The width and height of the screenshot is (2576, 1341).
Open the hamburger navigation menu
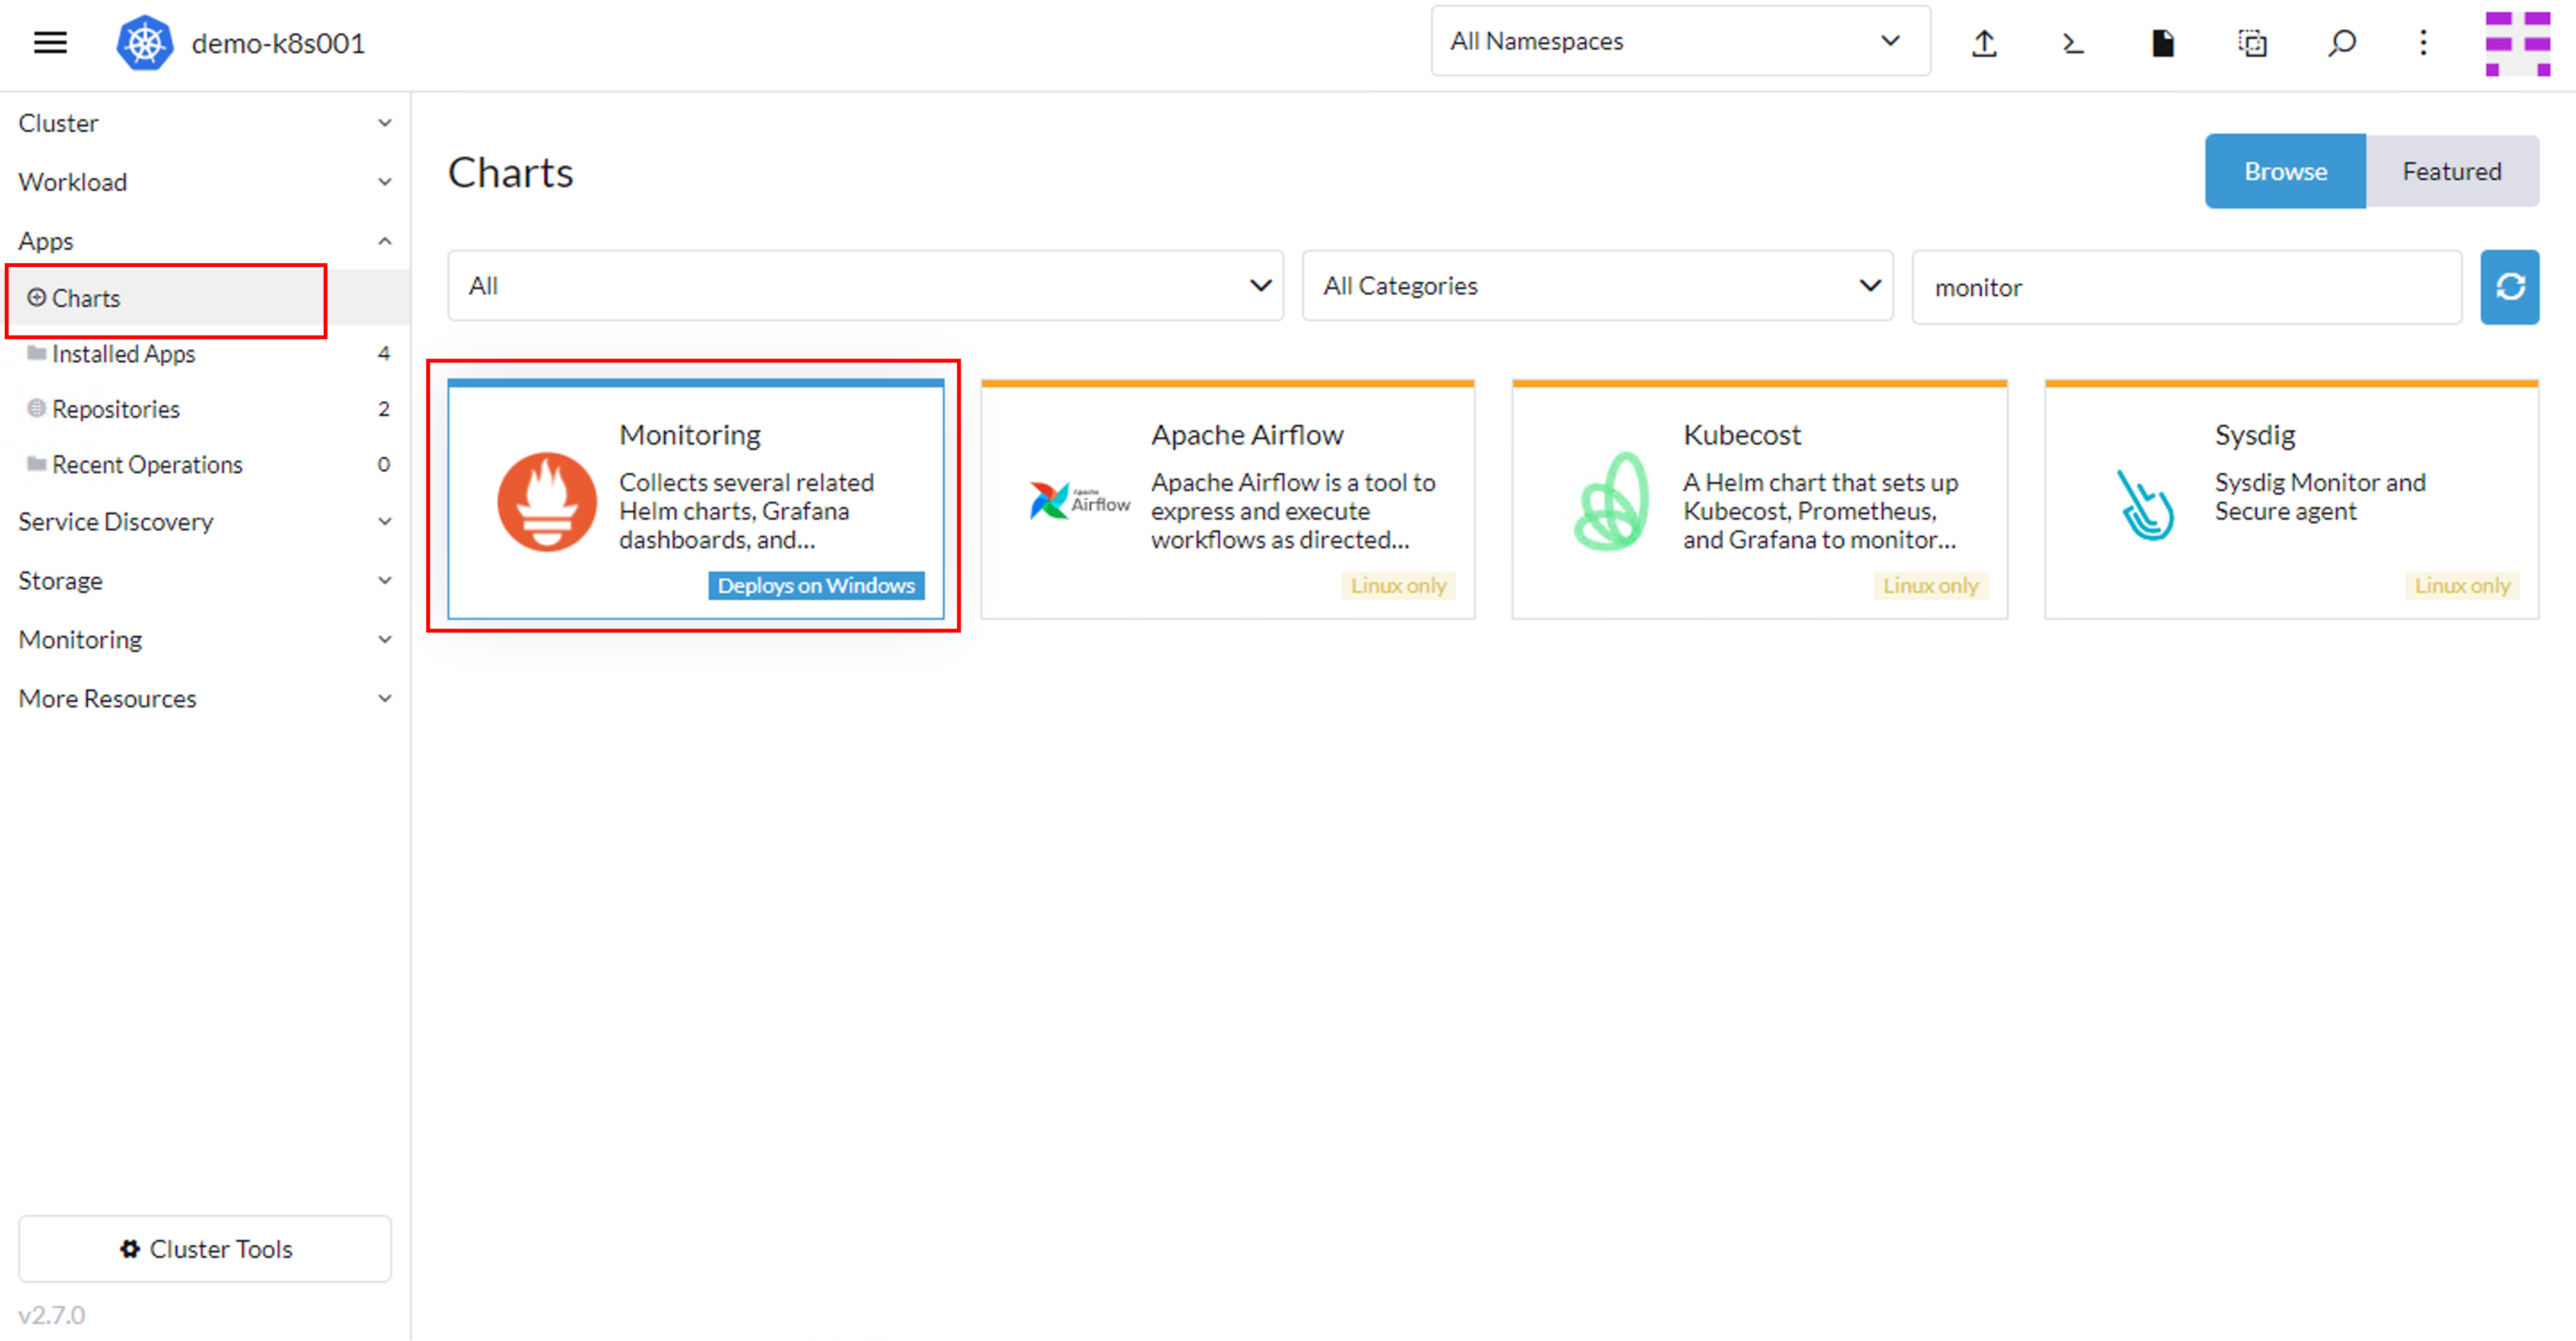50,42
